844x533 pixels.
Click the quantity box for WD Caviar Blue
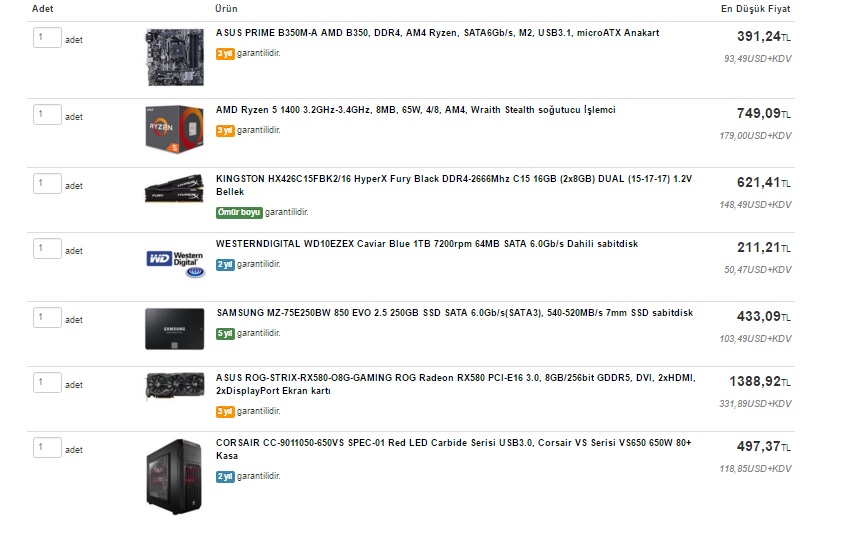point(47,249)
